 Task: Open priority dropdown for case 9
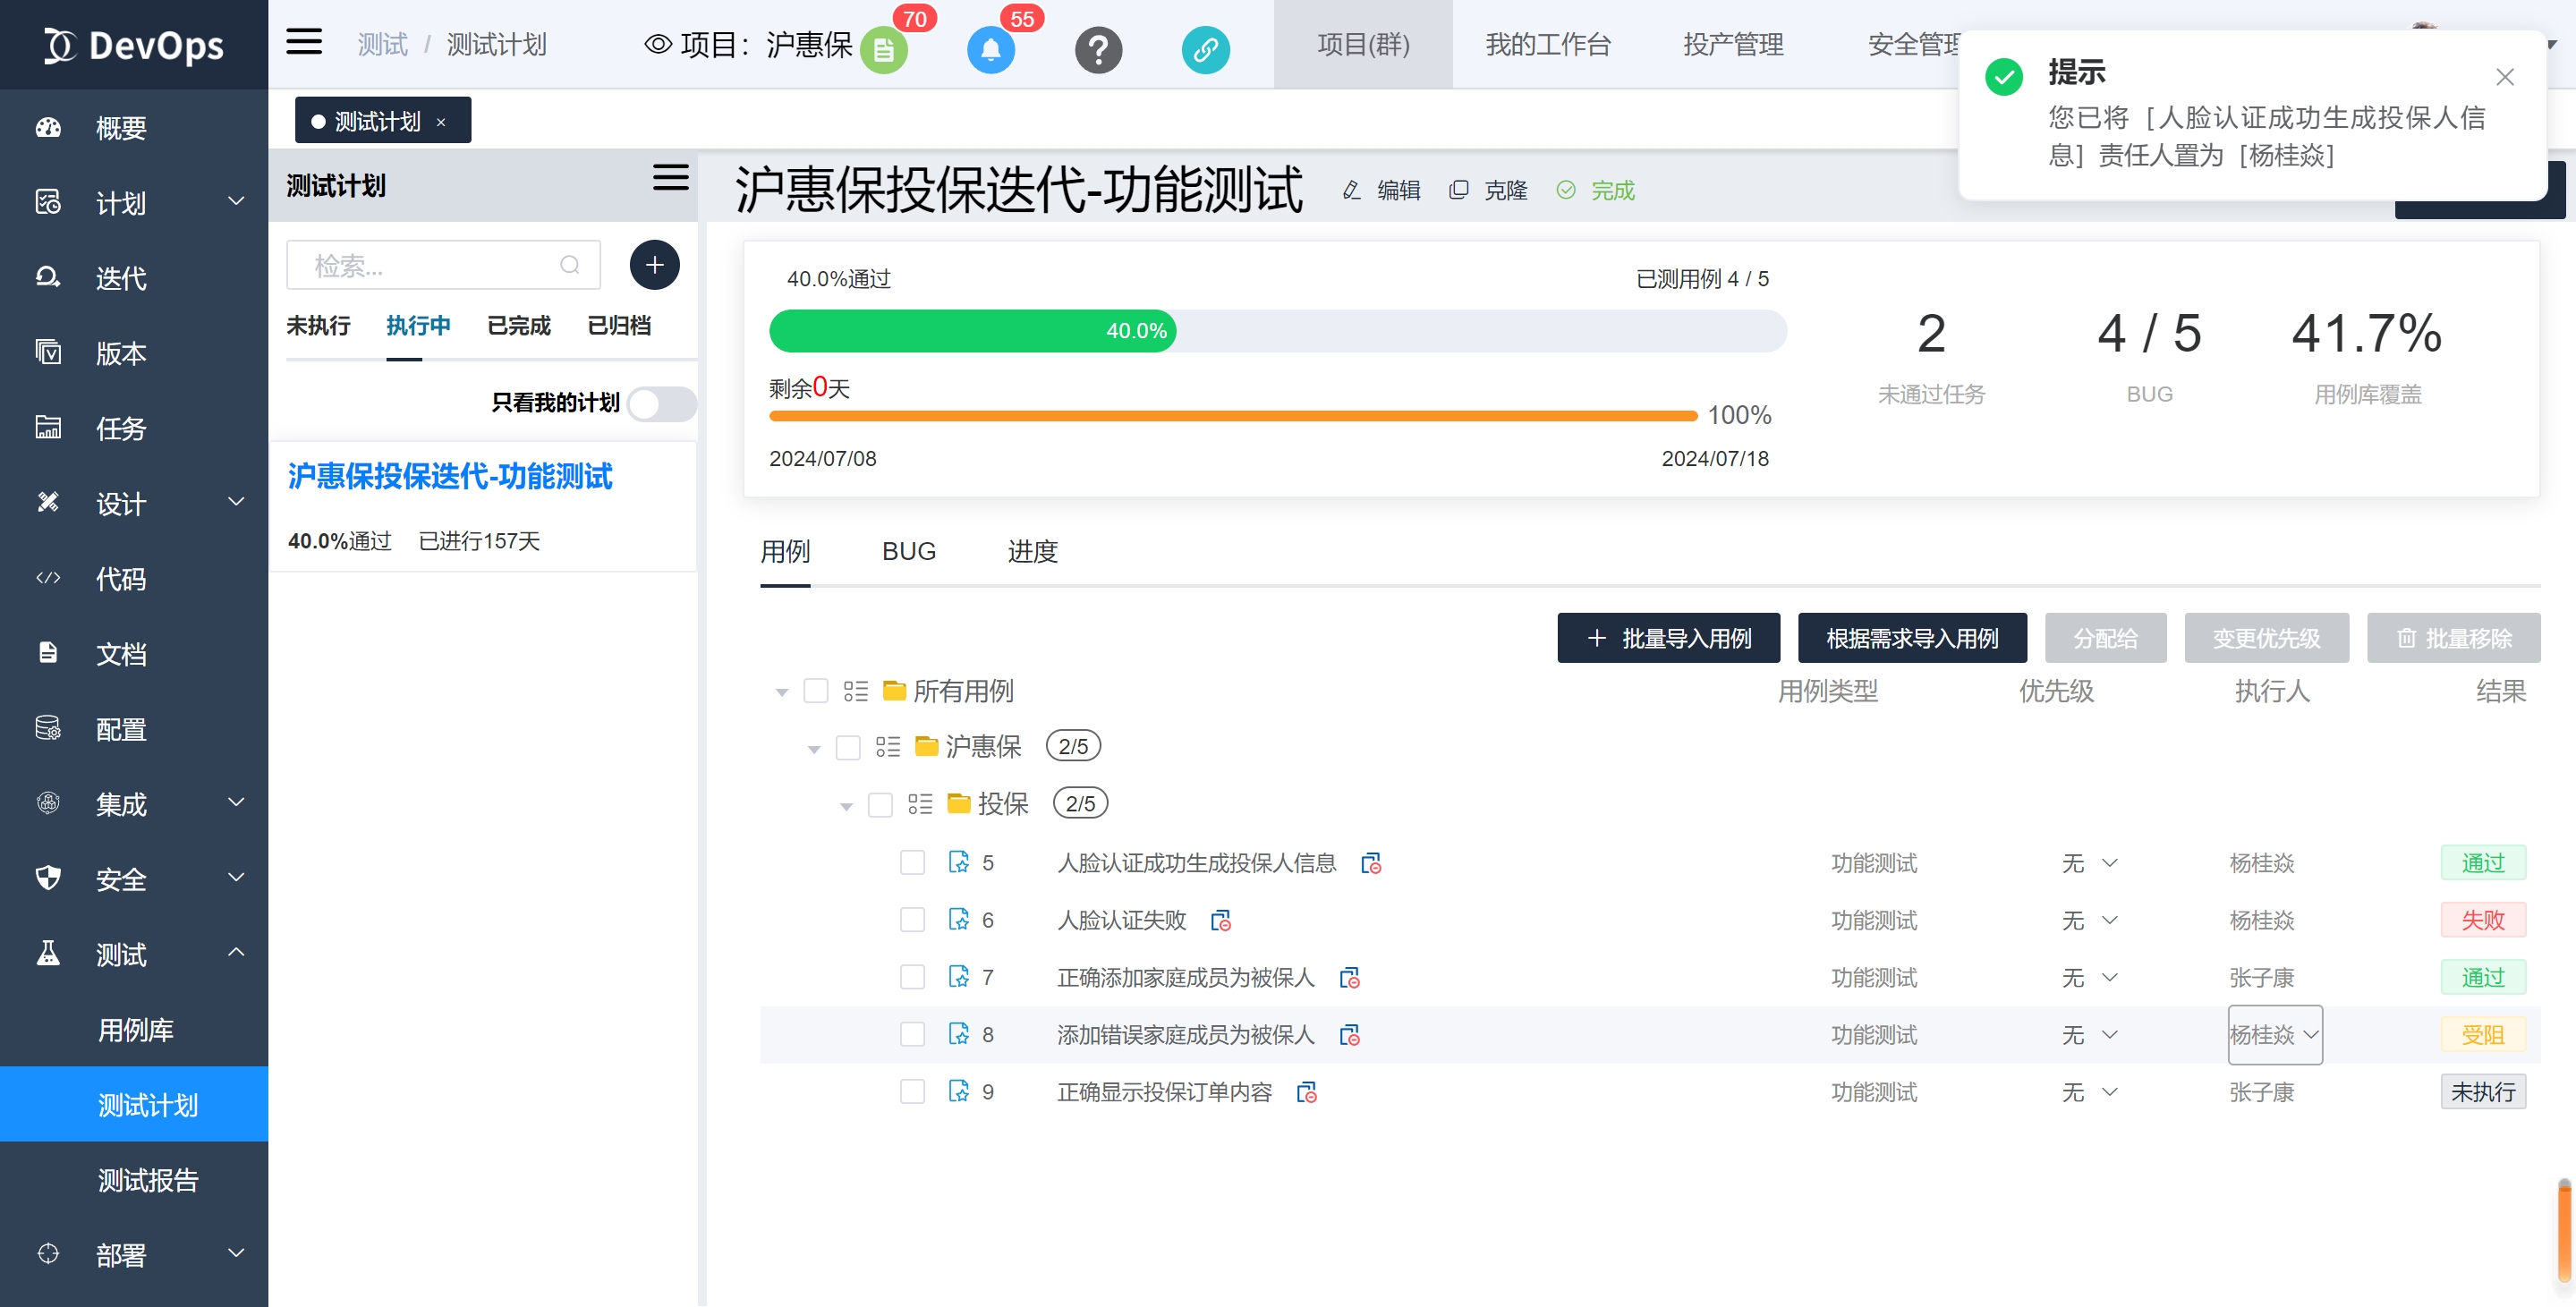(2089, 1092)
